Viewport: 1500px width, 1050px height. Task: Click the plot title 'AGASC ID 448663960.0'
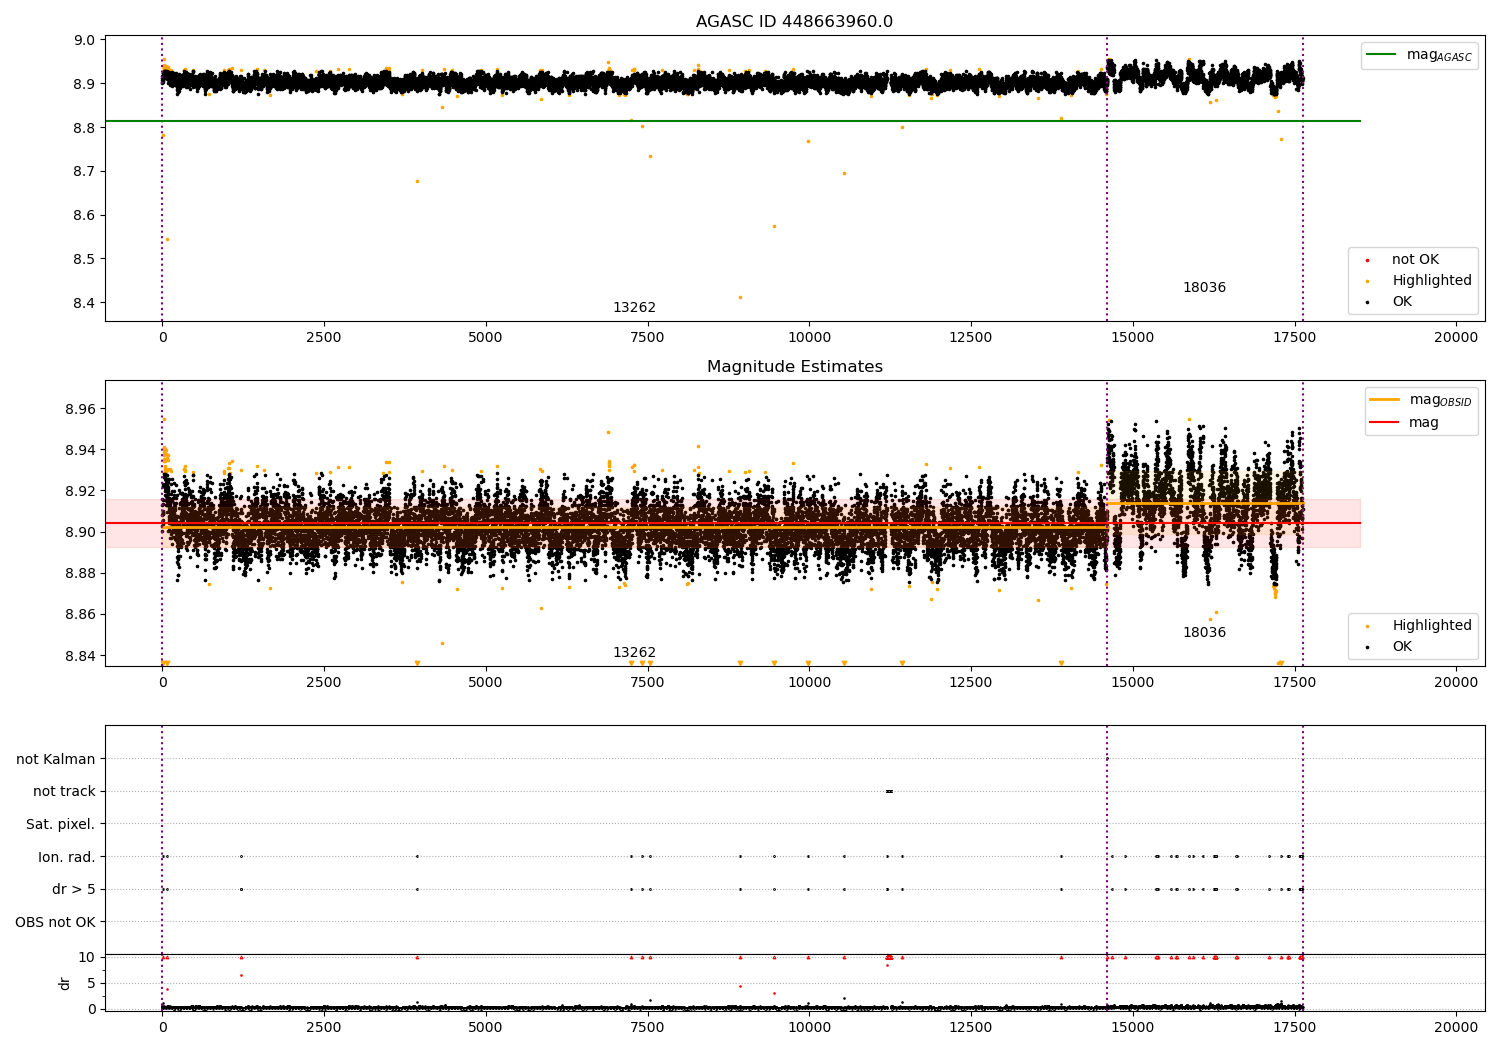coord(794,22)
